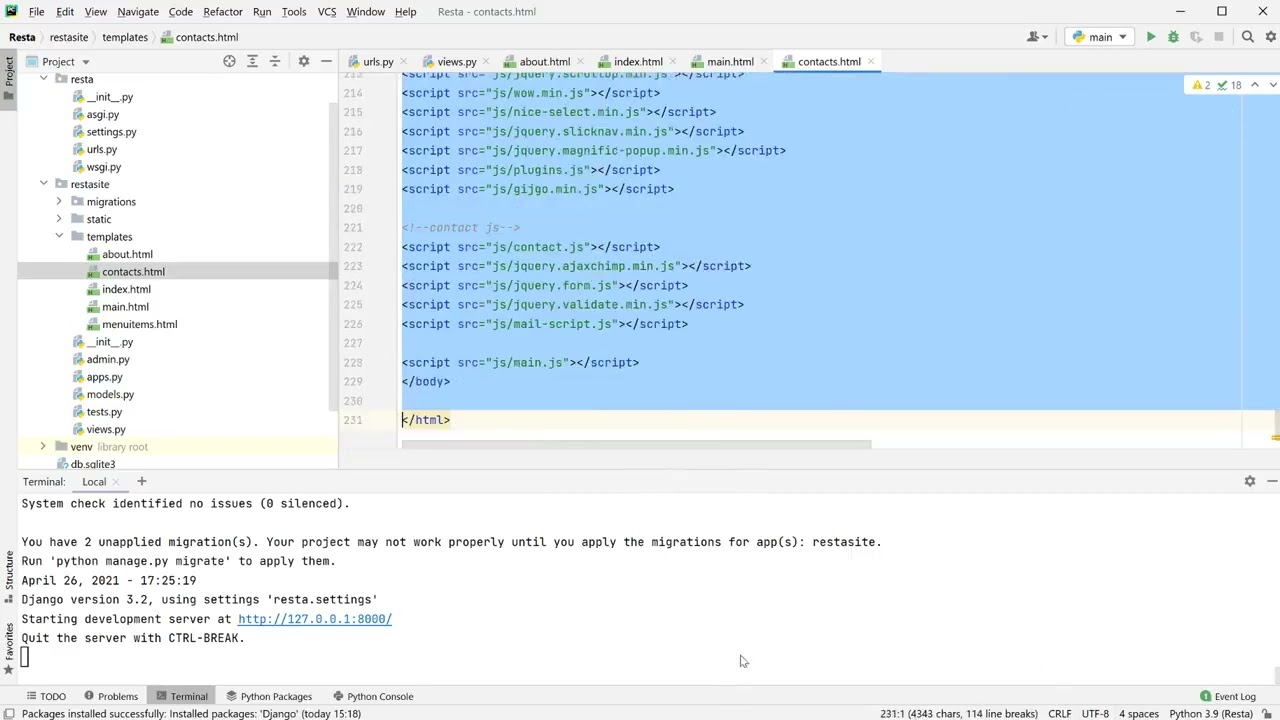
Task: Select Python 3.9 (Resta) interpreter
Action: (1211, 714)
